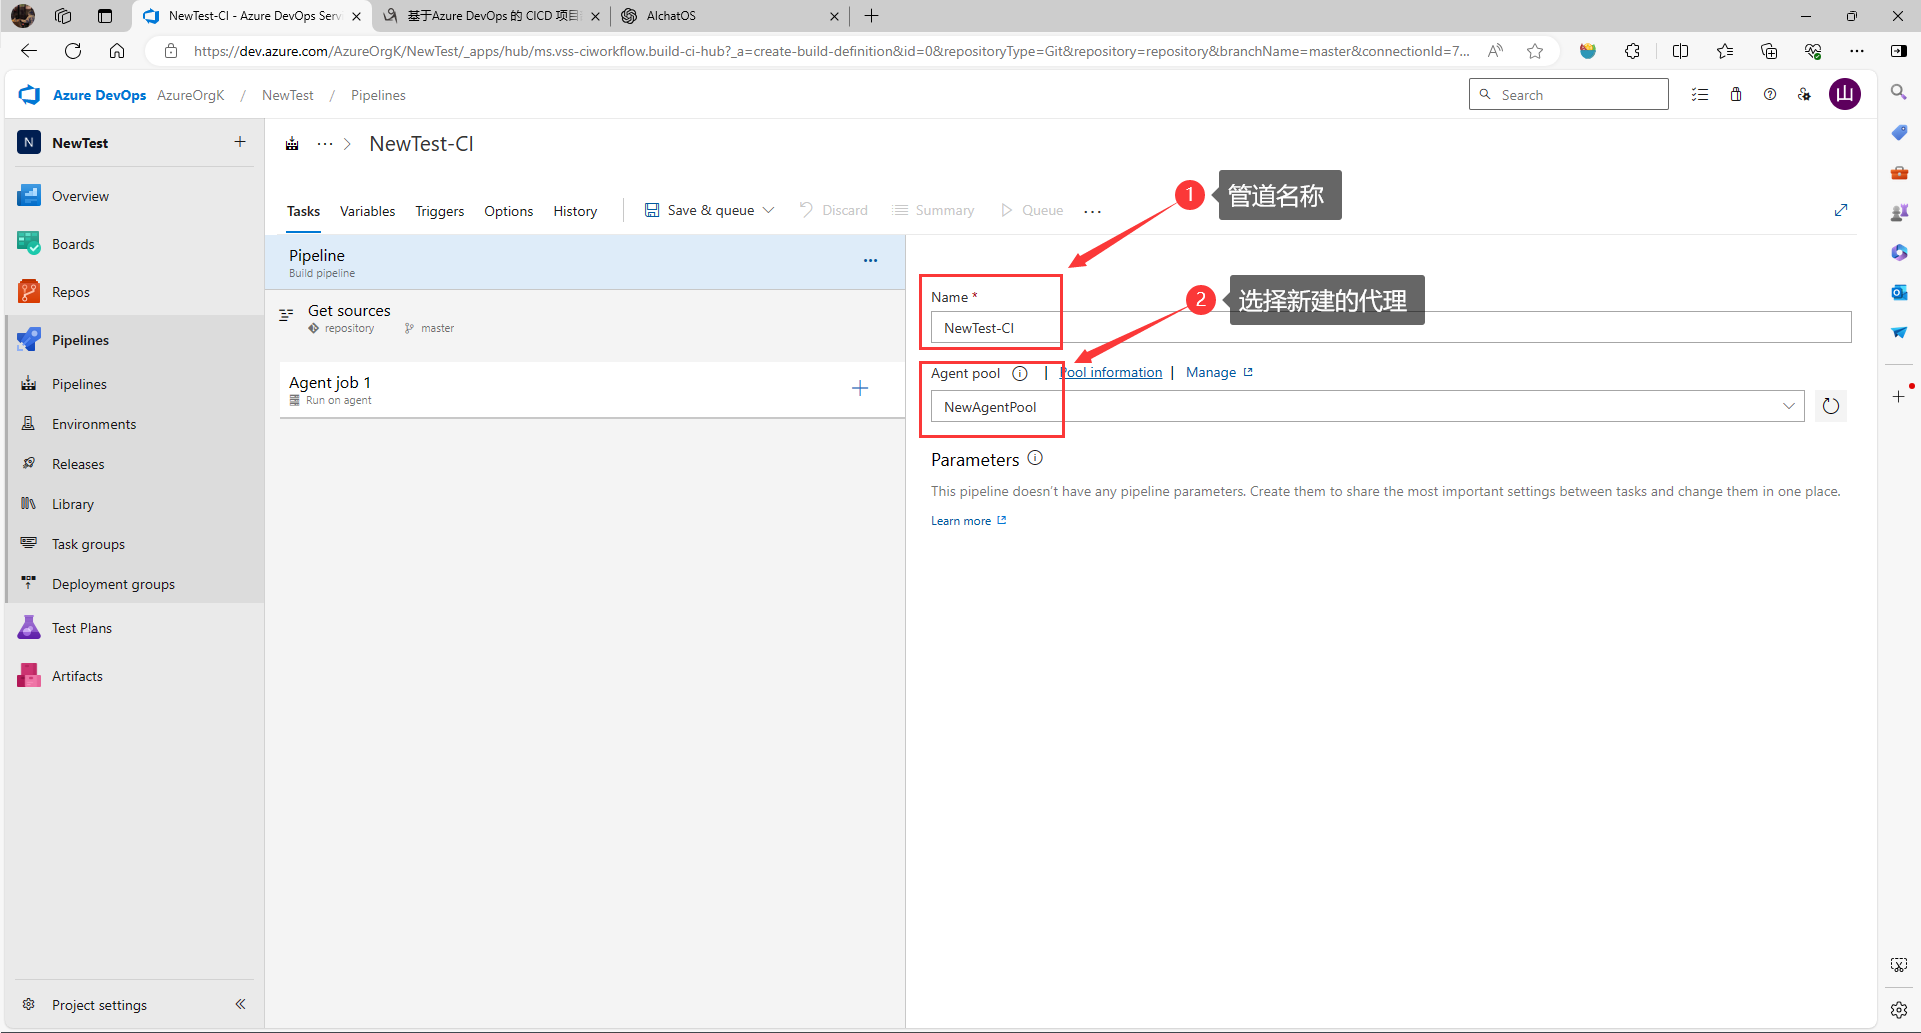Open browser Settings and more menu
The image size is (1921, 1033).
(x=1857, y=51)
